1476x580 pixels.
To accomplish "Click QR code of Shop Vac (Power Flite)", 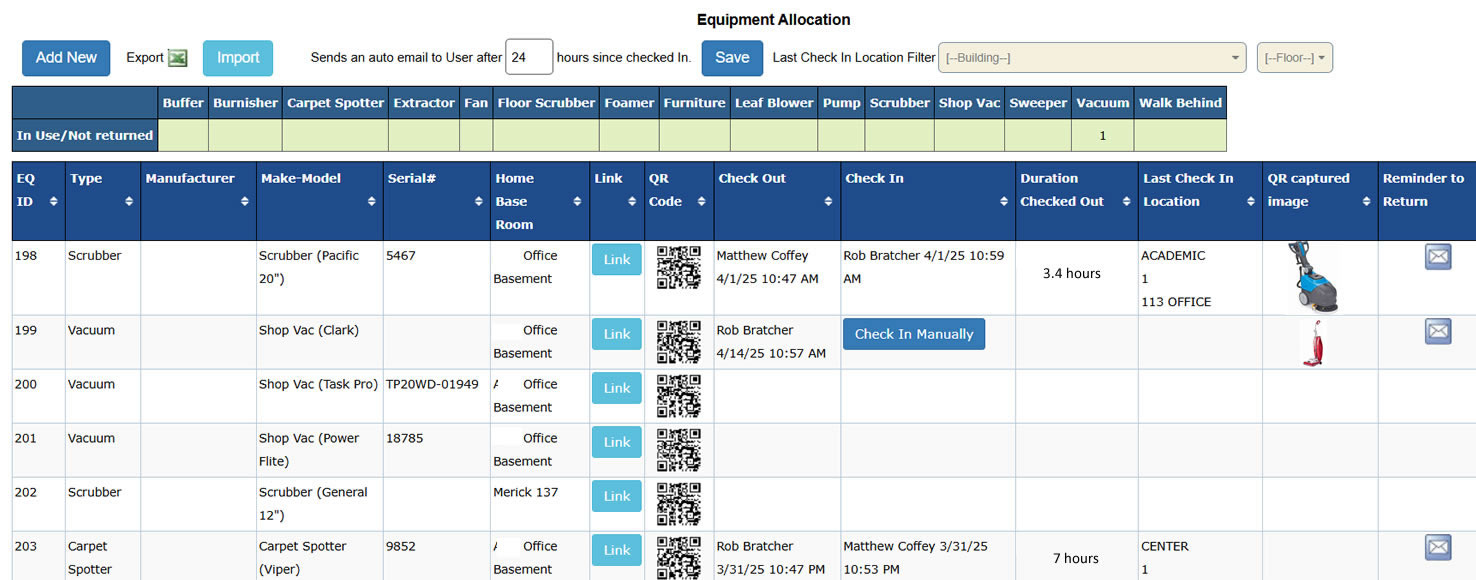I will pos(678,449).
